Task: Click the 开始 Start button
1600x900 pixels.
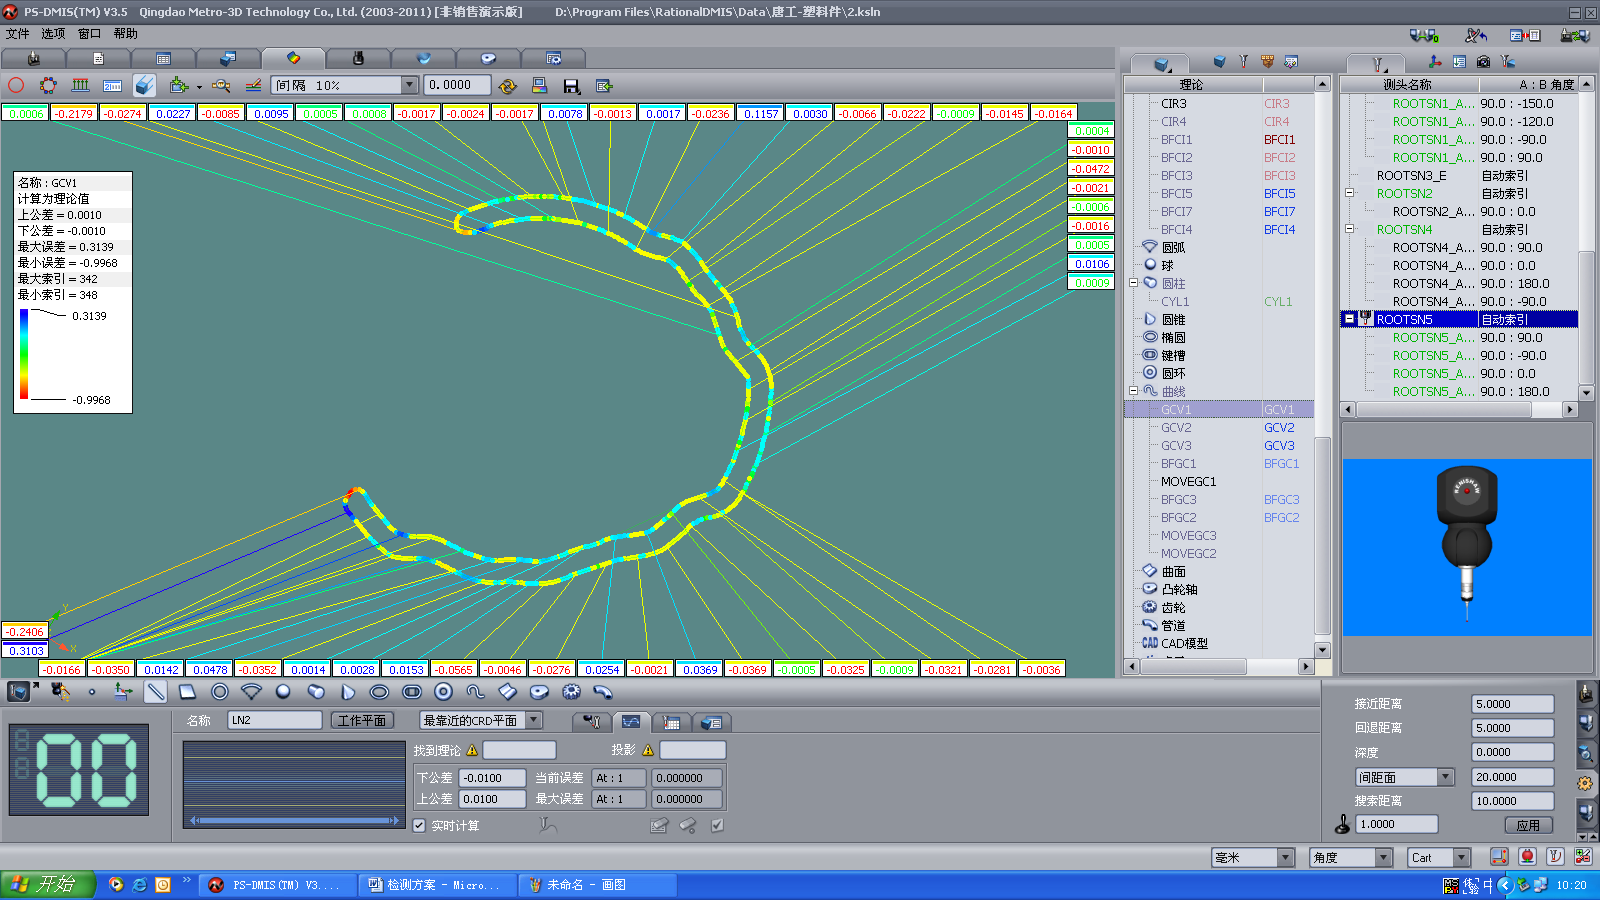Action: (48, 884)
